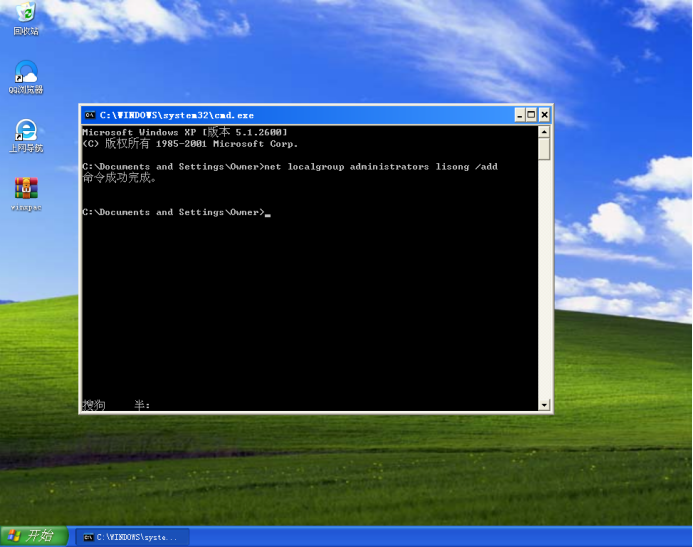
Task: Click the cmd.exe title bar system icon
Action: (x=90, y=115)
